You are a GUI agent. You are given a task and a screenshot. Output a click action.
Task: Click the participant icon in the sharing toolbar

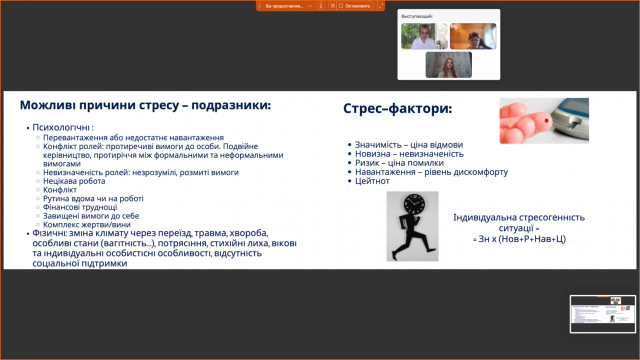click(x=321, y=6)
